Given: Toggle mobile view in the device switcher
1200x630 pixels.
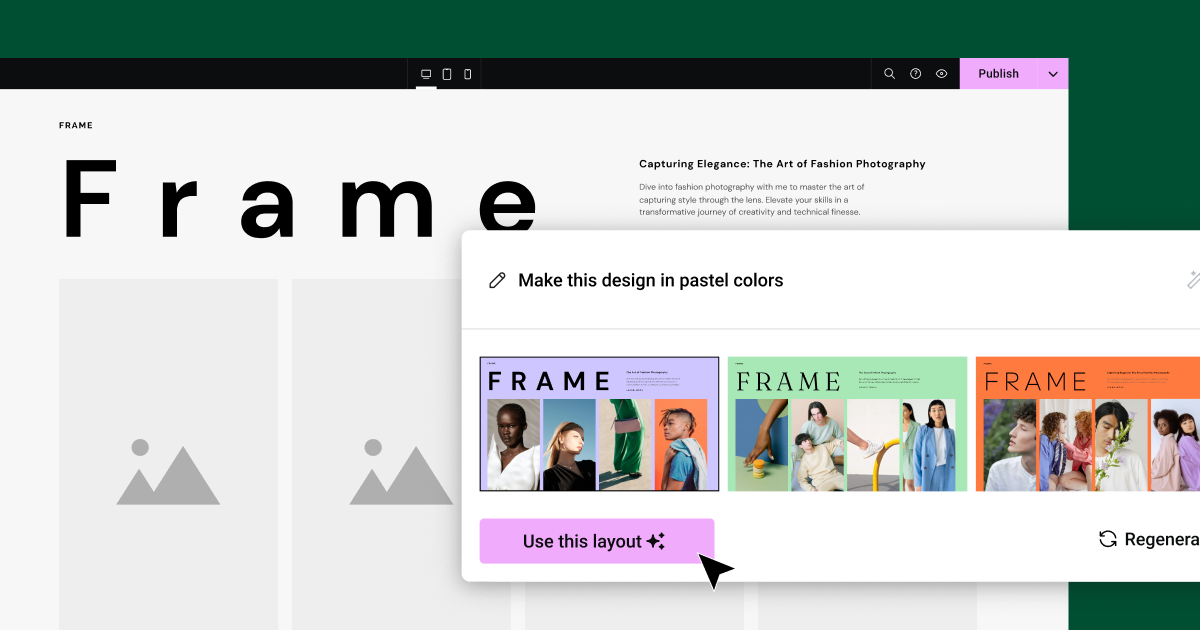Looking at the screenshot, I should pos(467,73).
